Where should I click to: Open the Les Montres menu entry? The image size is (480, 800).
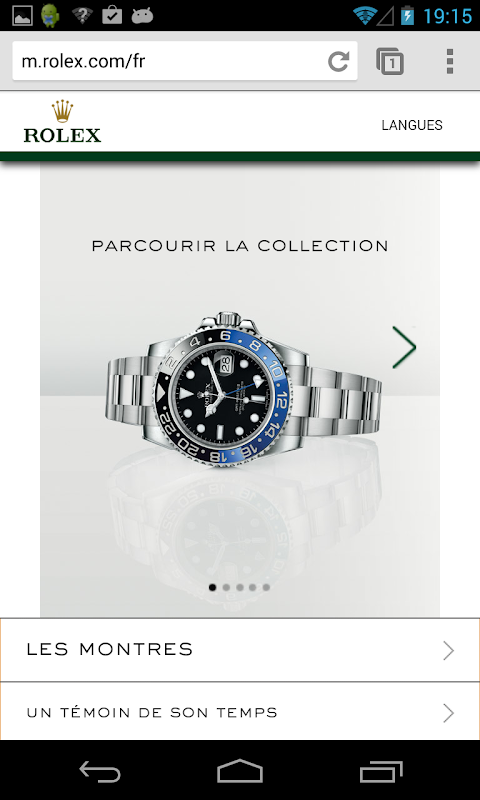240,650
